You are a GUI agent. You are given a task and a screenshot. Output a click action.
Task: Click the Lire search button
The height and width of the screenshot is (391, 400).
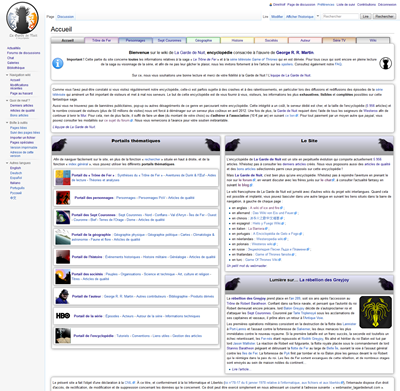click(x=366, y=16)
